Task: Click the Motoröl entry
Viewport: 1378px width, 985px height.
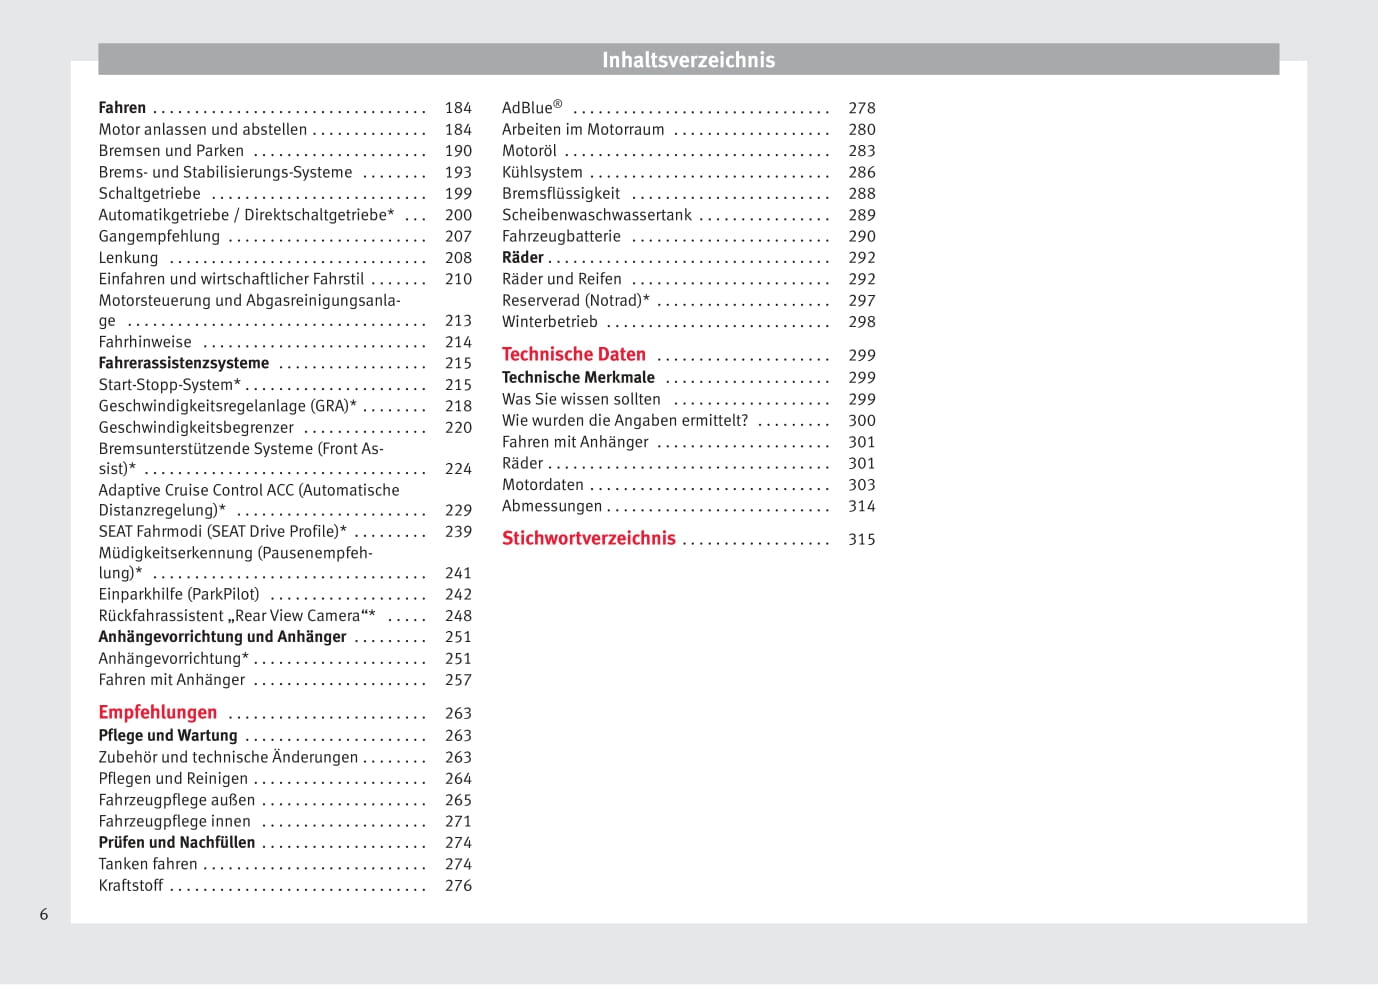Action: click(529, 151)
